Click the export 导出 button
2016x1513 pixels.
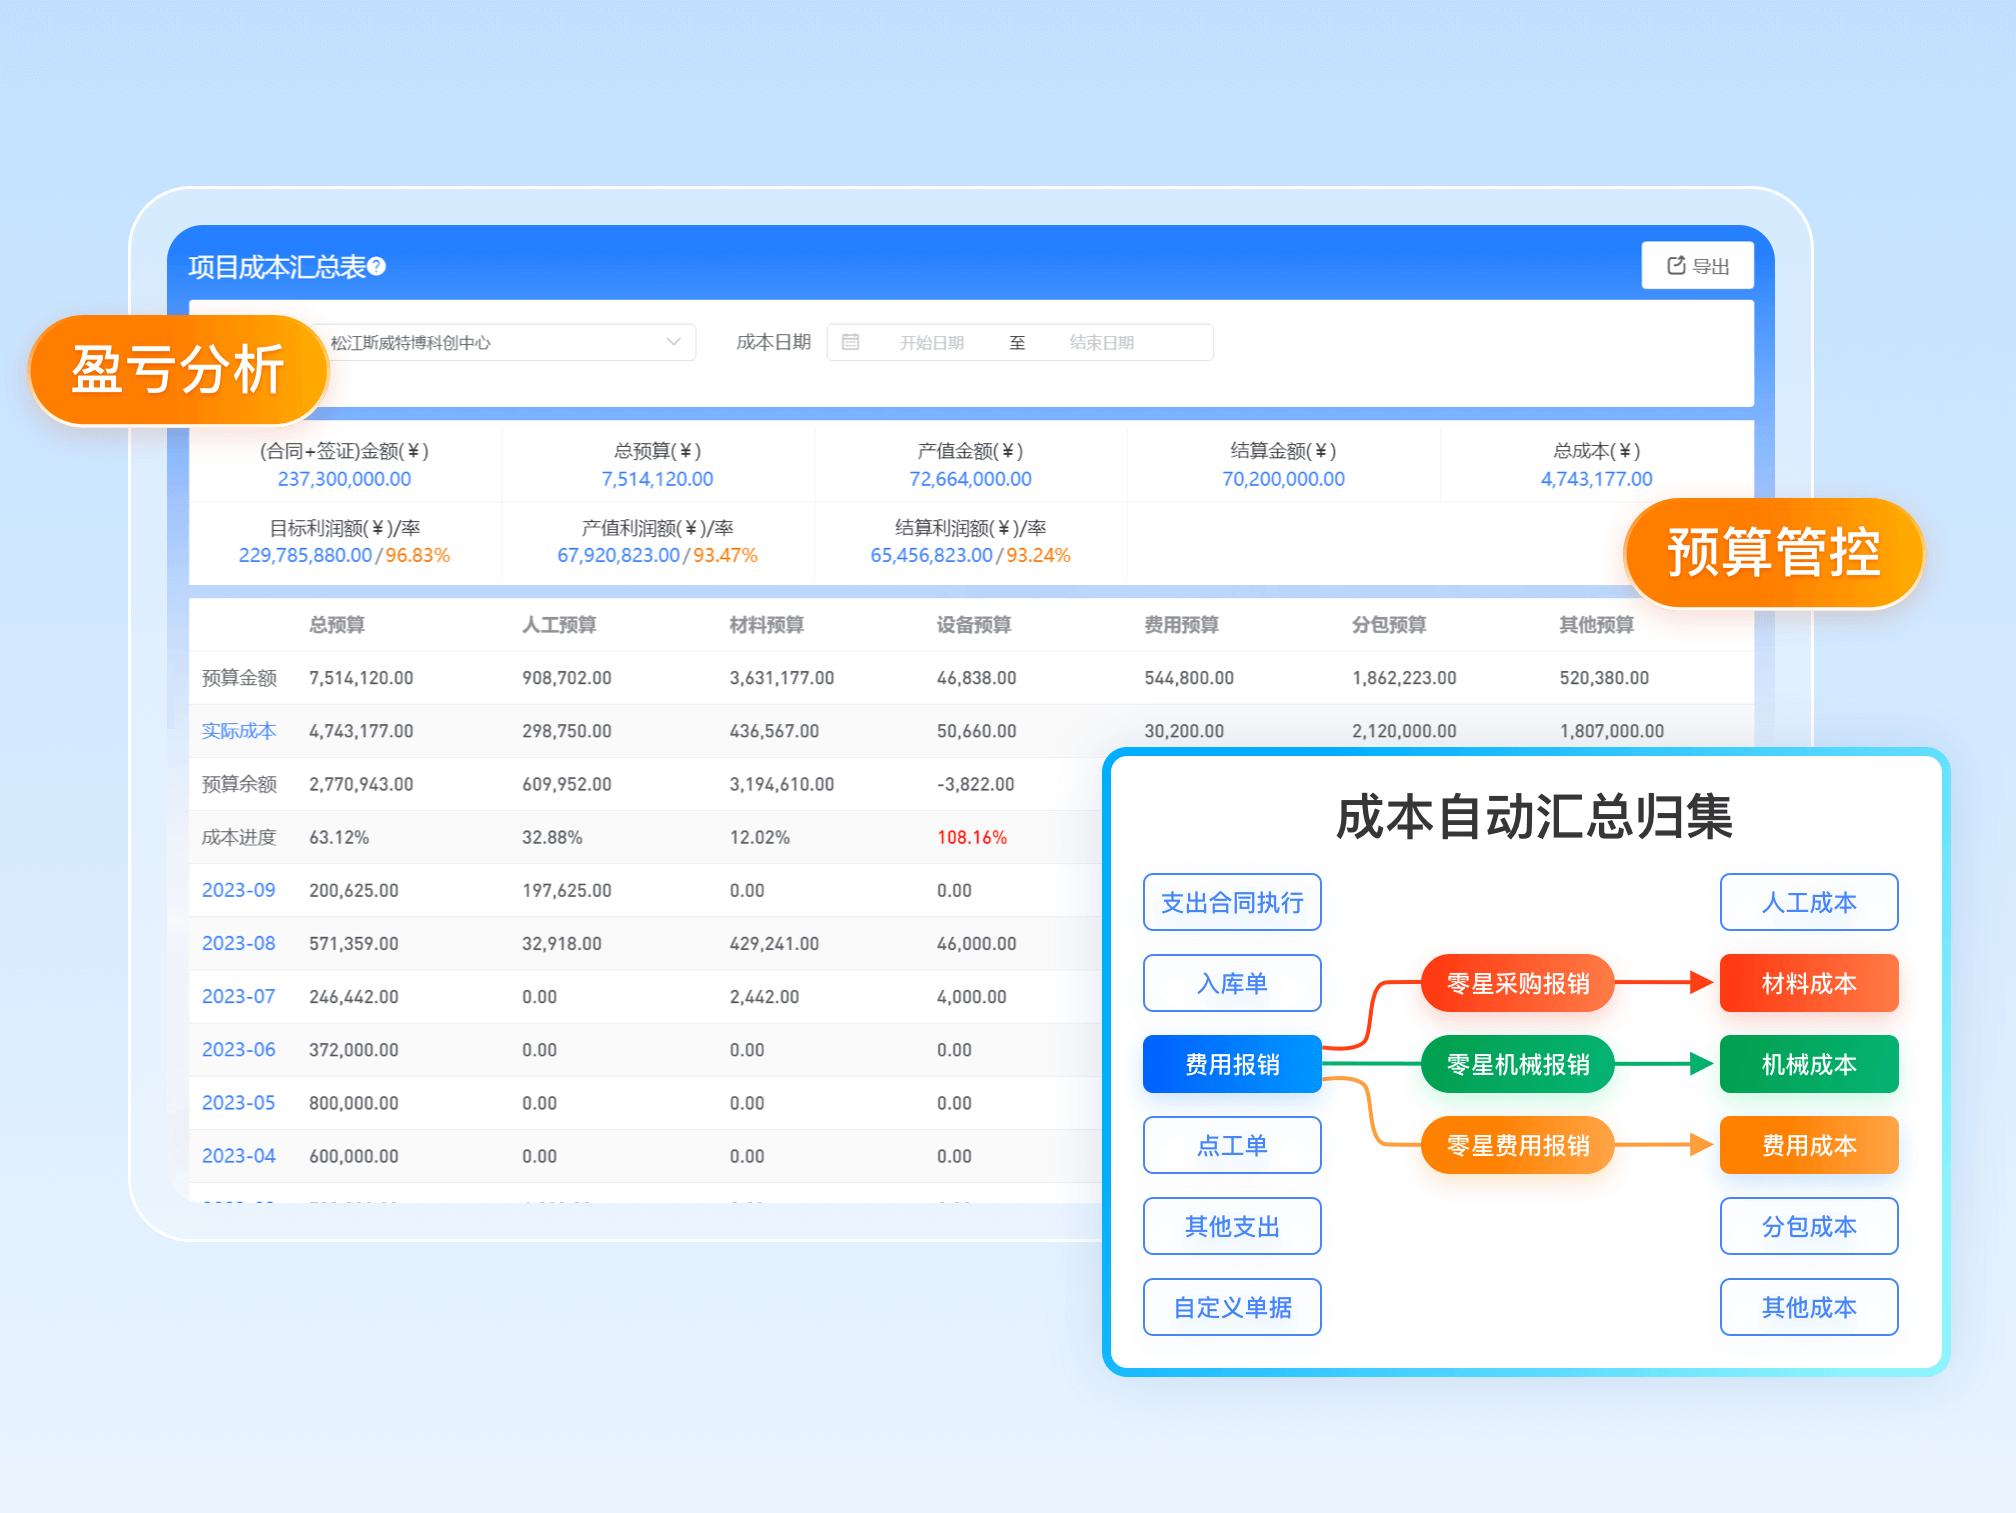pyautogui.click(x=1697, y=266)
